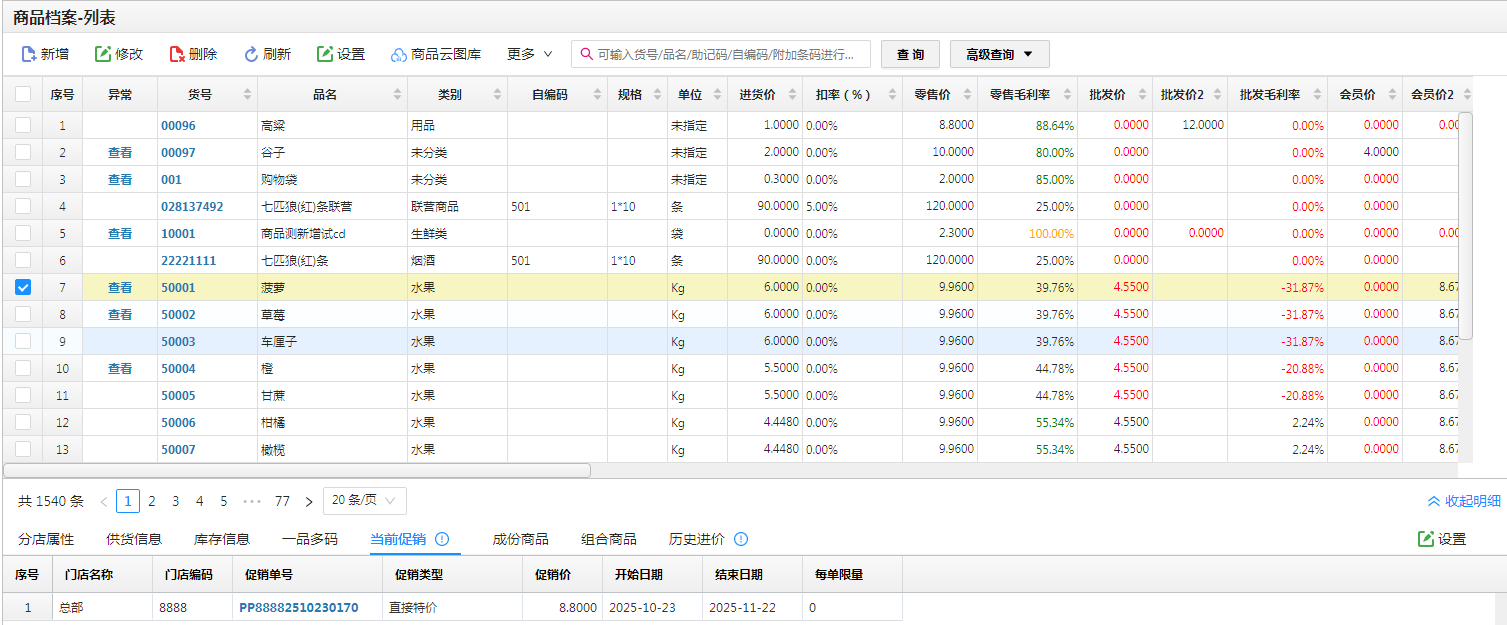
Task: Open 设置 in the top toolbar
Action: [x=325, y=54]
